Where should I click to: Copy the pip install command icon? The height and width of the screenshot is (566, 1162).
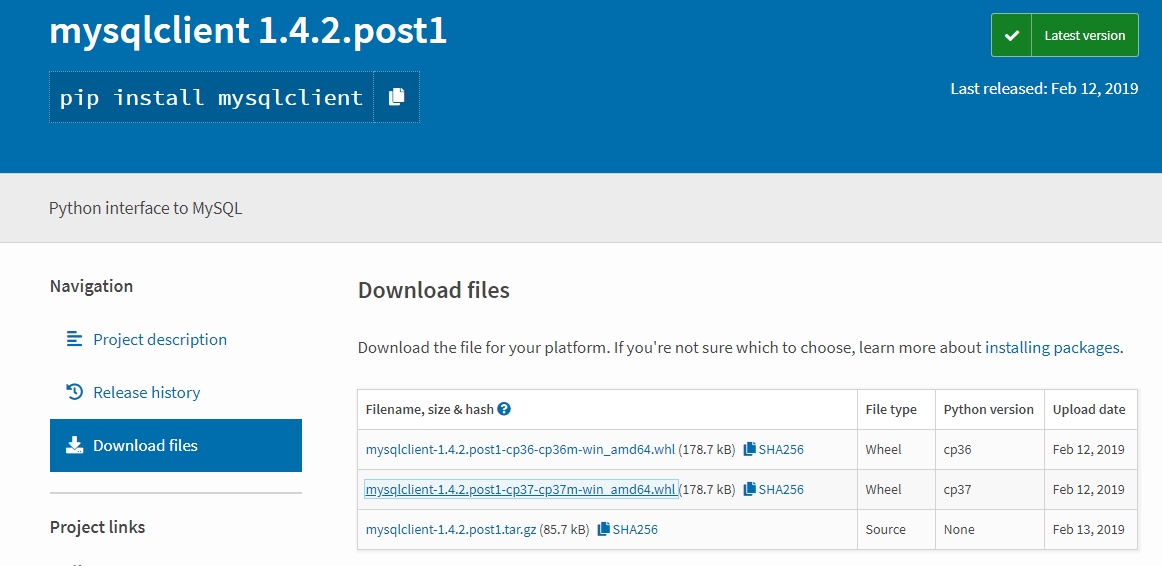[x=397, y=97]
